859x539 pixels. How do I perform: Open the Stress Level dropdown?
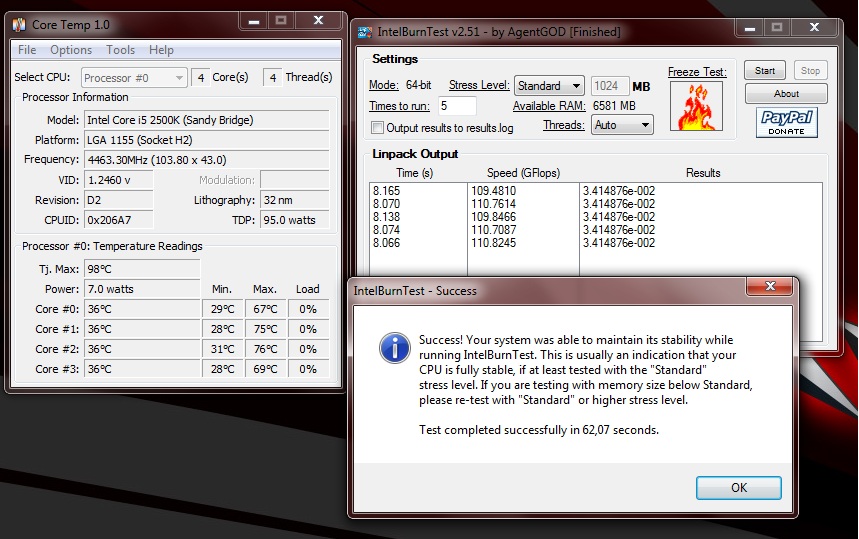pos(549,86)
